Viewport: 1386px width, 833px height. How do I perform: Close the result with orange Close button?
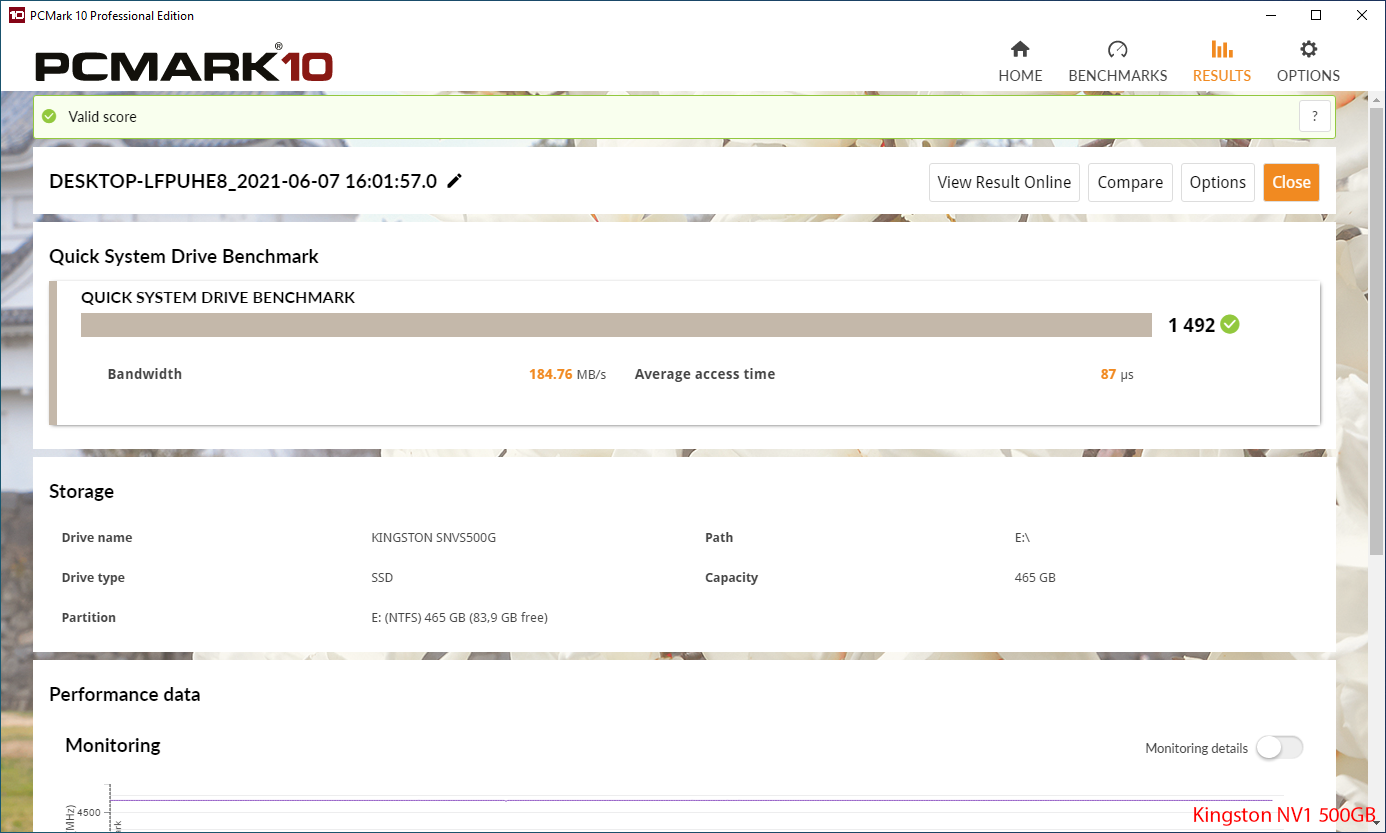tap(1291, 182)
